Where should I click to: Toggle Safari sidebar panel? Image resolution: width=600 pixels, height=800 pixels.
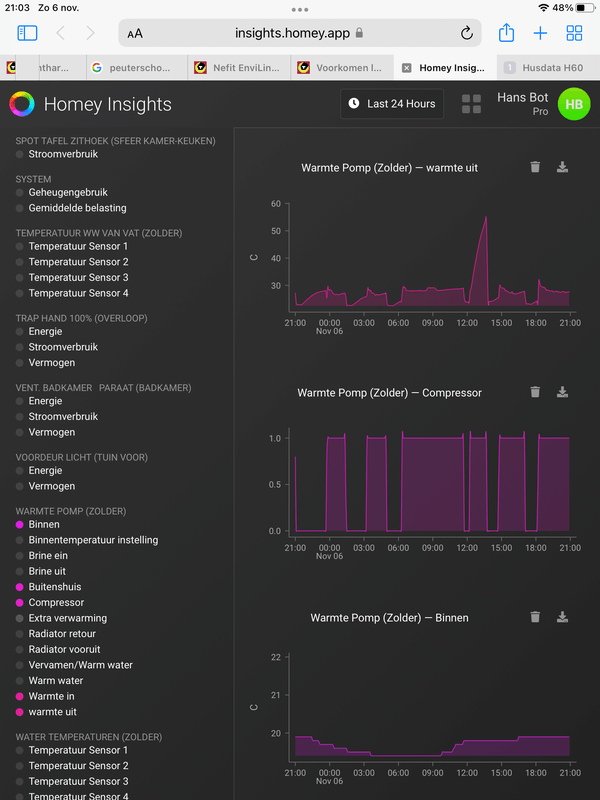click(x=27, y=33)
